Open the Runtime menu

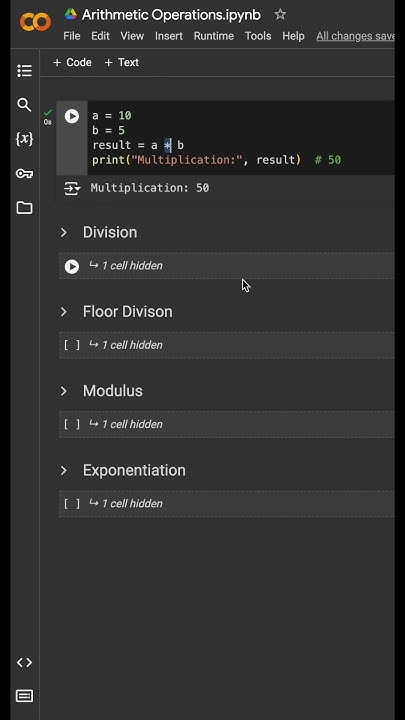[214, 36]
